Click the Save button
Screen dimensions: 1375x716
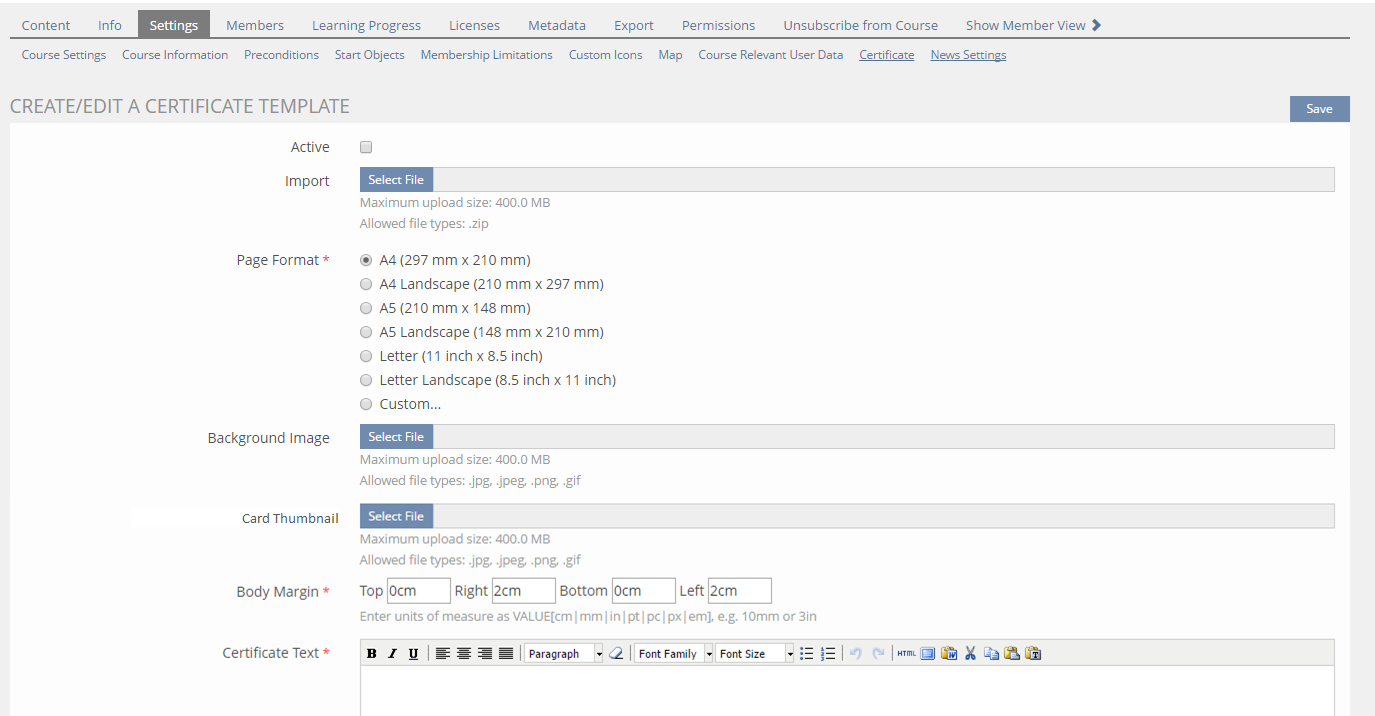pos(1319,109)
